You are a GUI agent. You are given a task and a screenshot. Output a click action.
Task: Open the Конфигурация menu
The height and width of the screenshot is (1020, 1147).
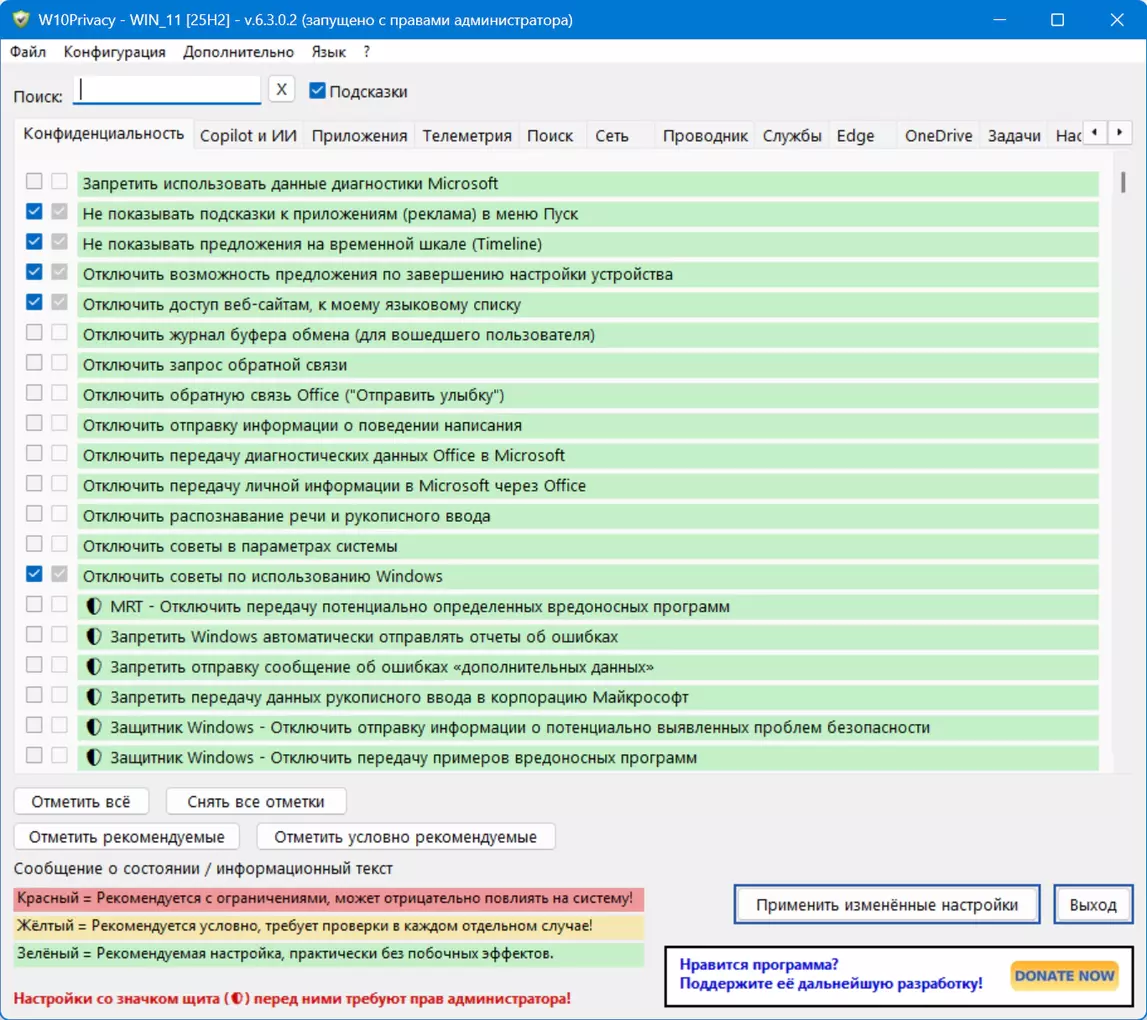tap(115, 52)
